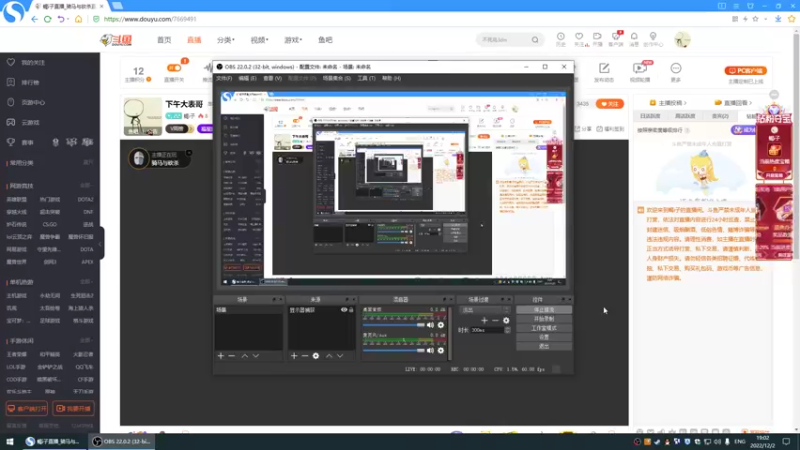Open the Tools menu in OBS
This screenshot has width=800, height=450.
(366, 79)
